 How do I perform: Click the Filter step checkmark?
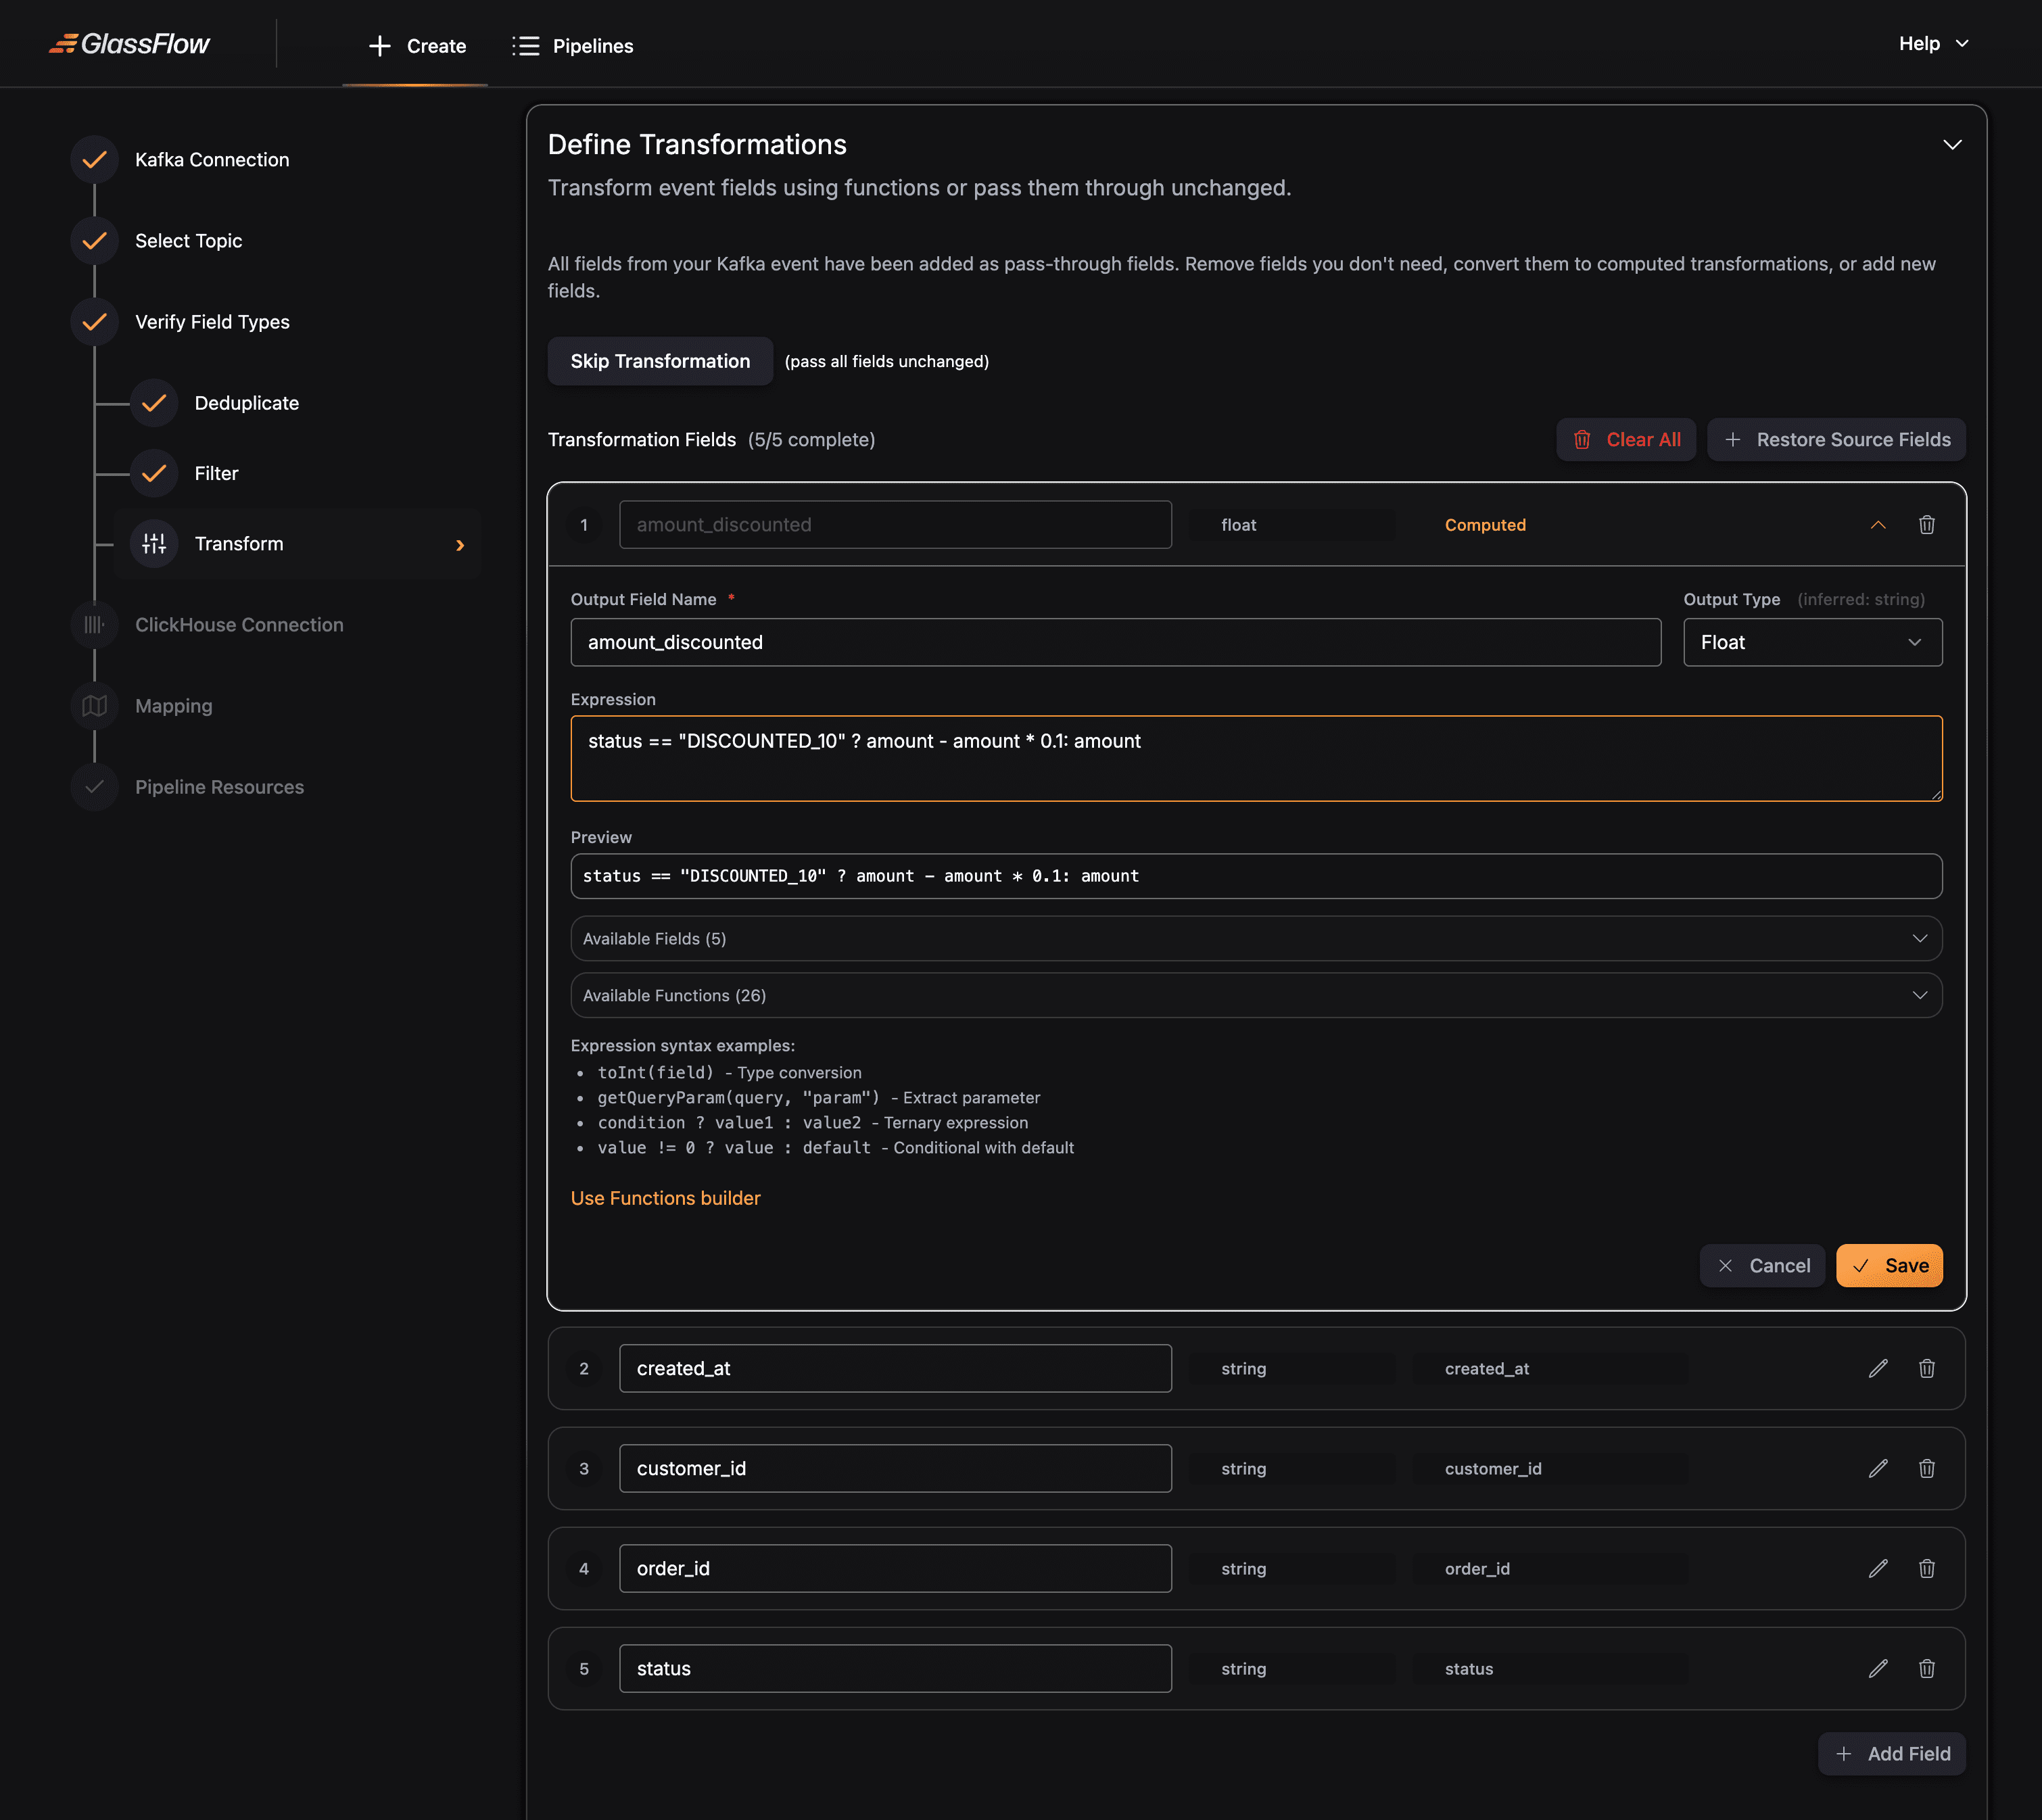click(x=154, y=473)
